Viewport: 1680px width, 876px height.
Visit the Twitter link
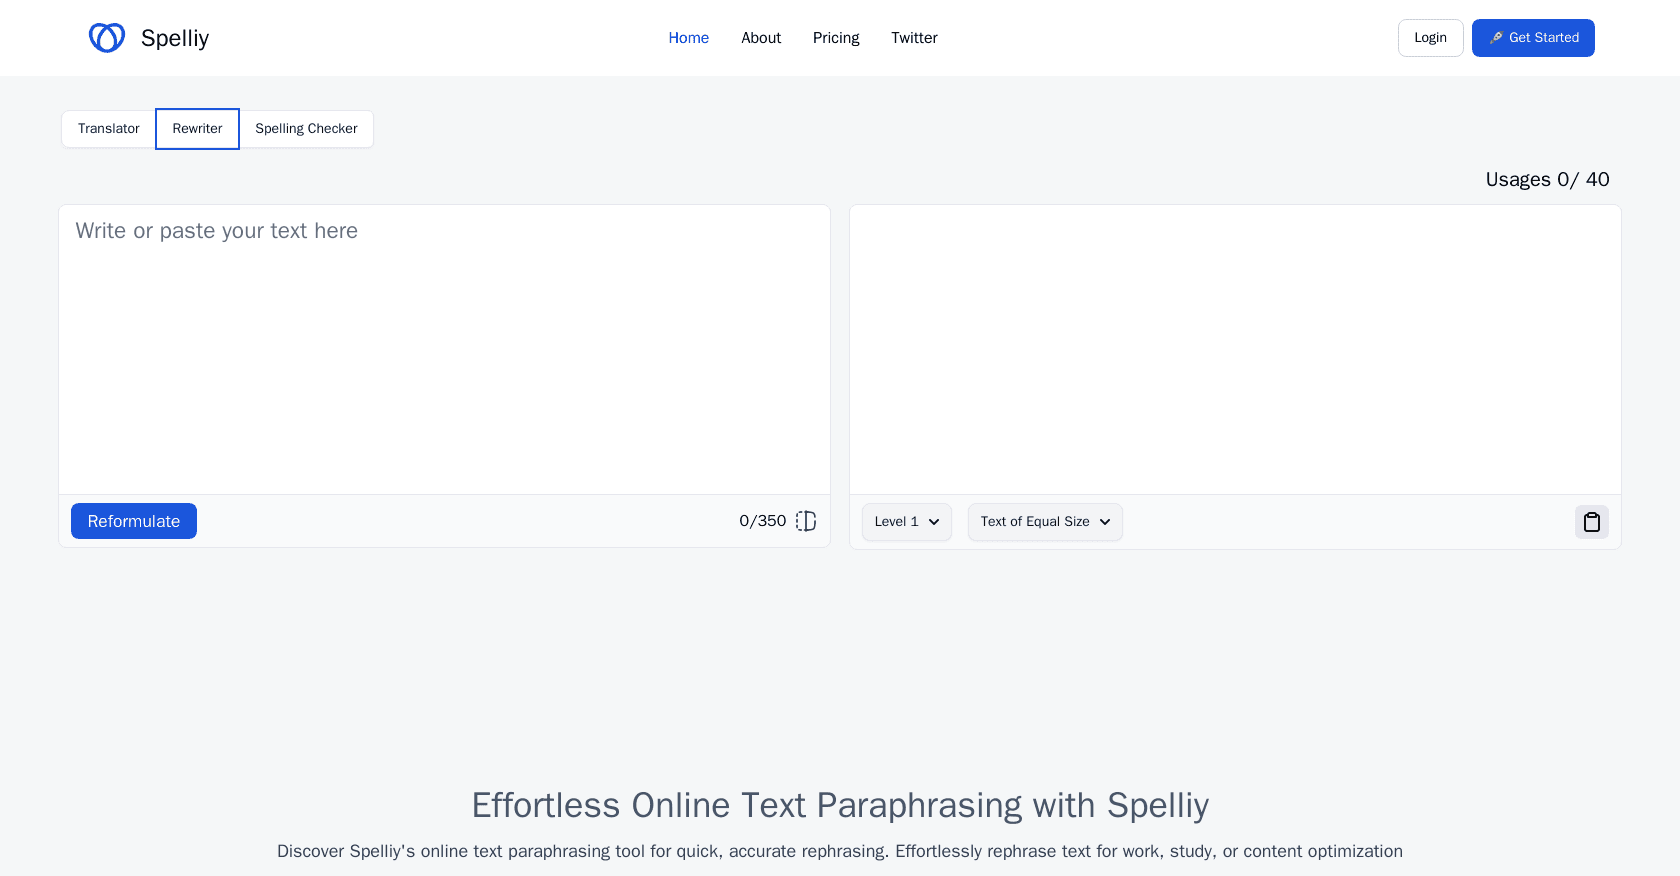tap(914, 38)
